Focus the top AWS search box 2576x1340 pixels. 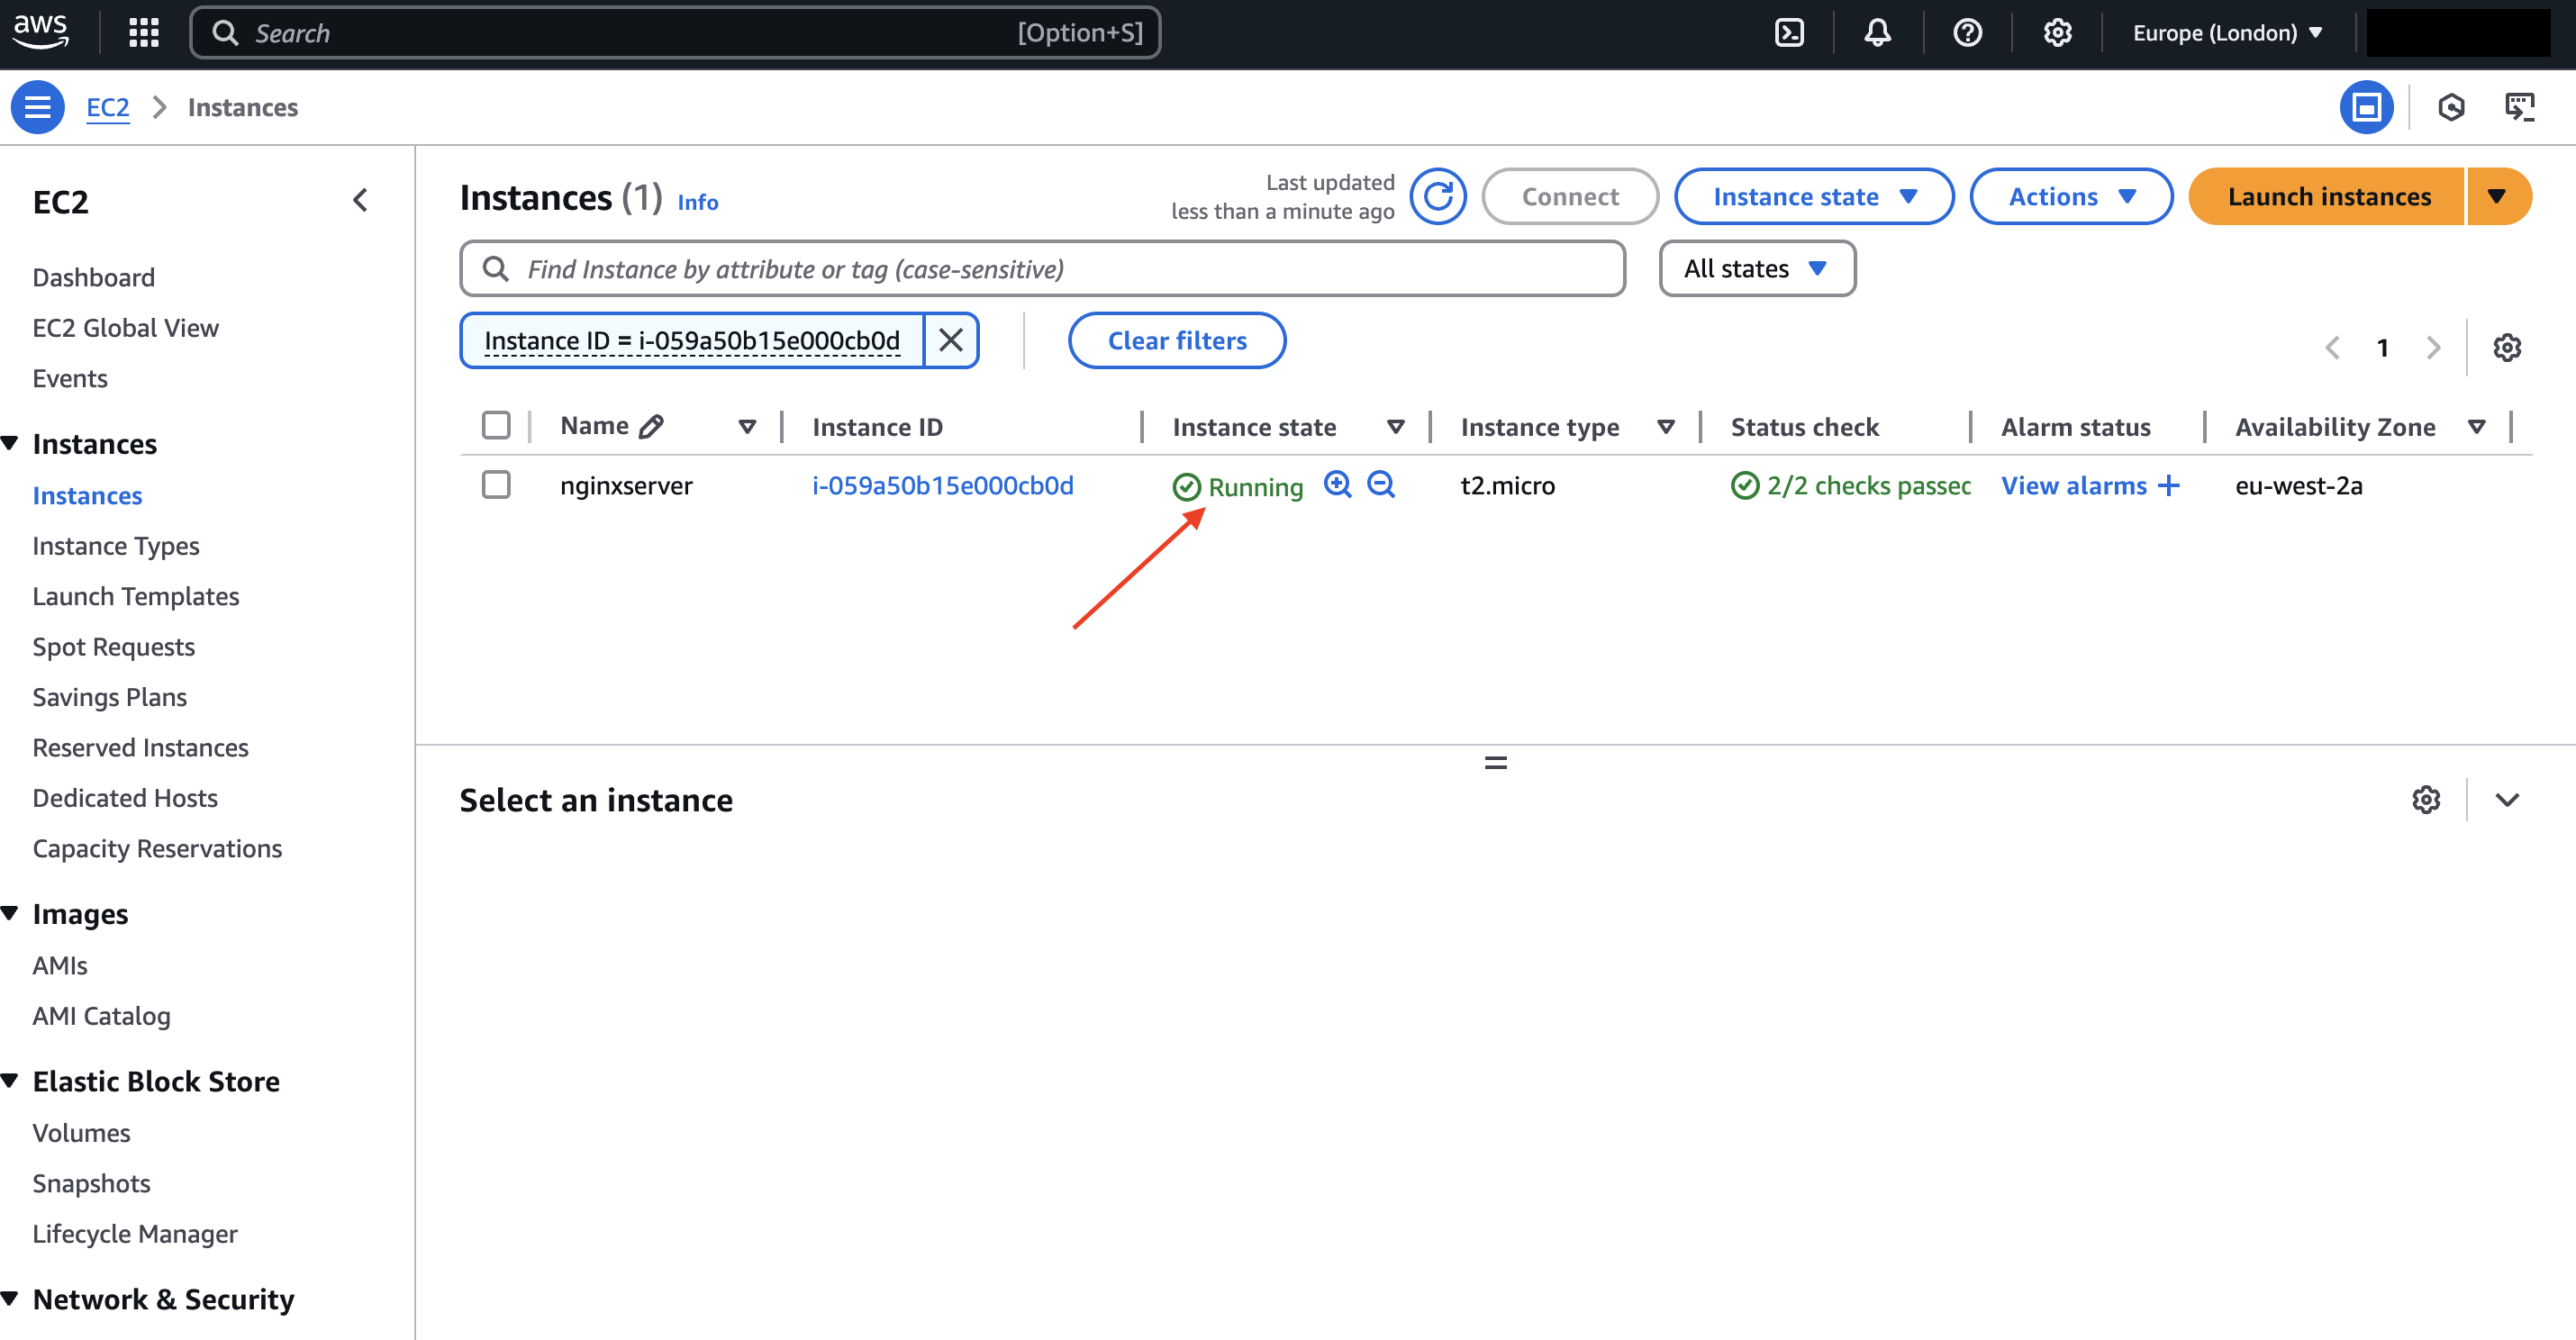pyautogui.click(x=675, y=33)
